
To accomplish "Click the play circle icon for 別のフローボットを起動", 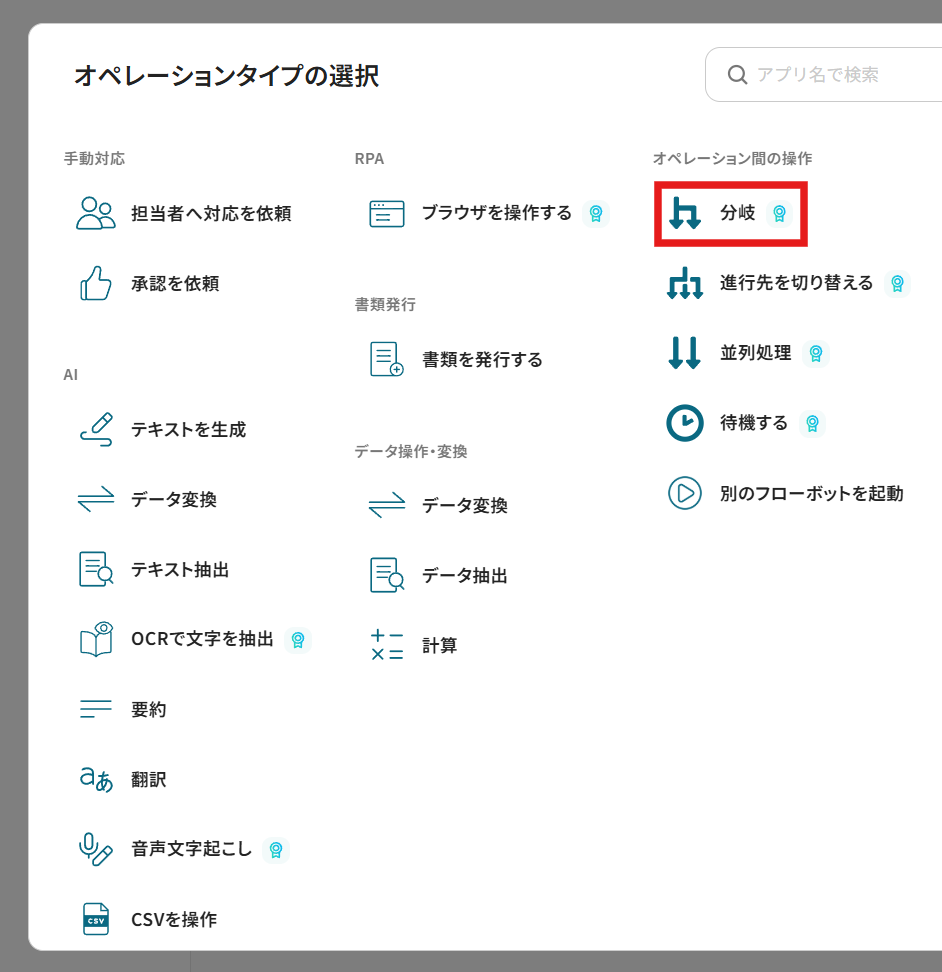I will [685, 493].
